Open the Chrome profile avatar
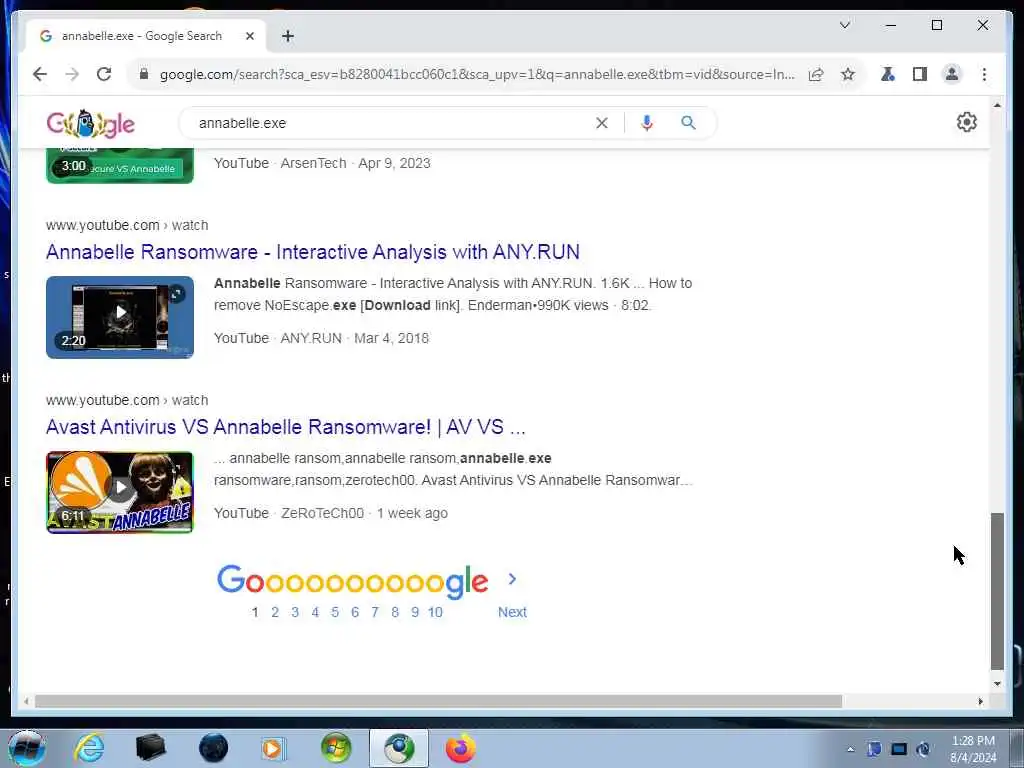Viewport: 1024px width, 768px height. click(x=952, y=74)
